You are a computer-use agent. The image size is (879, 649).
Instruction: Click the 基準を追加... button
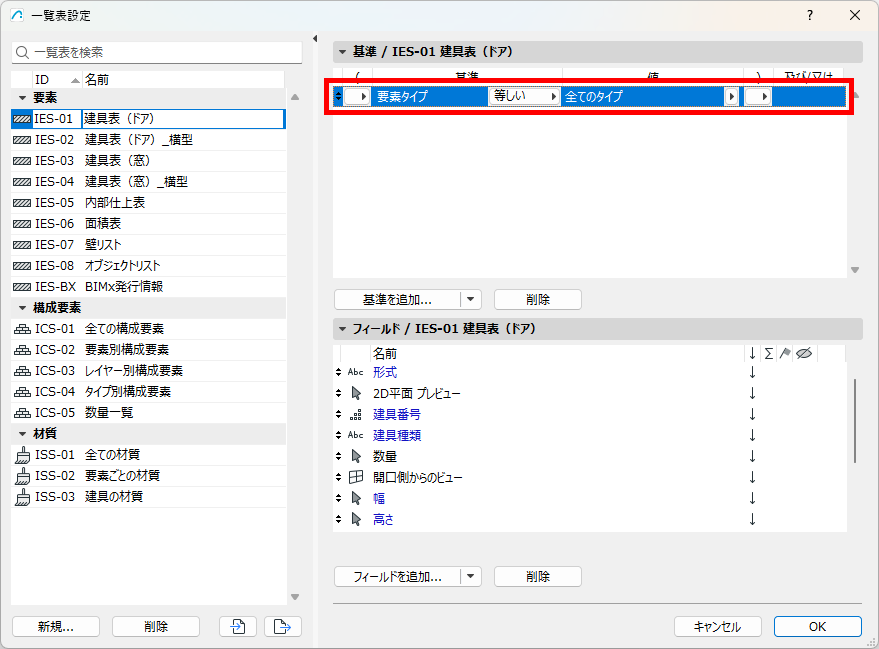[x=397, y=299]
